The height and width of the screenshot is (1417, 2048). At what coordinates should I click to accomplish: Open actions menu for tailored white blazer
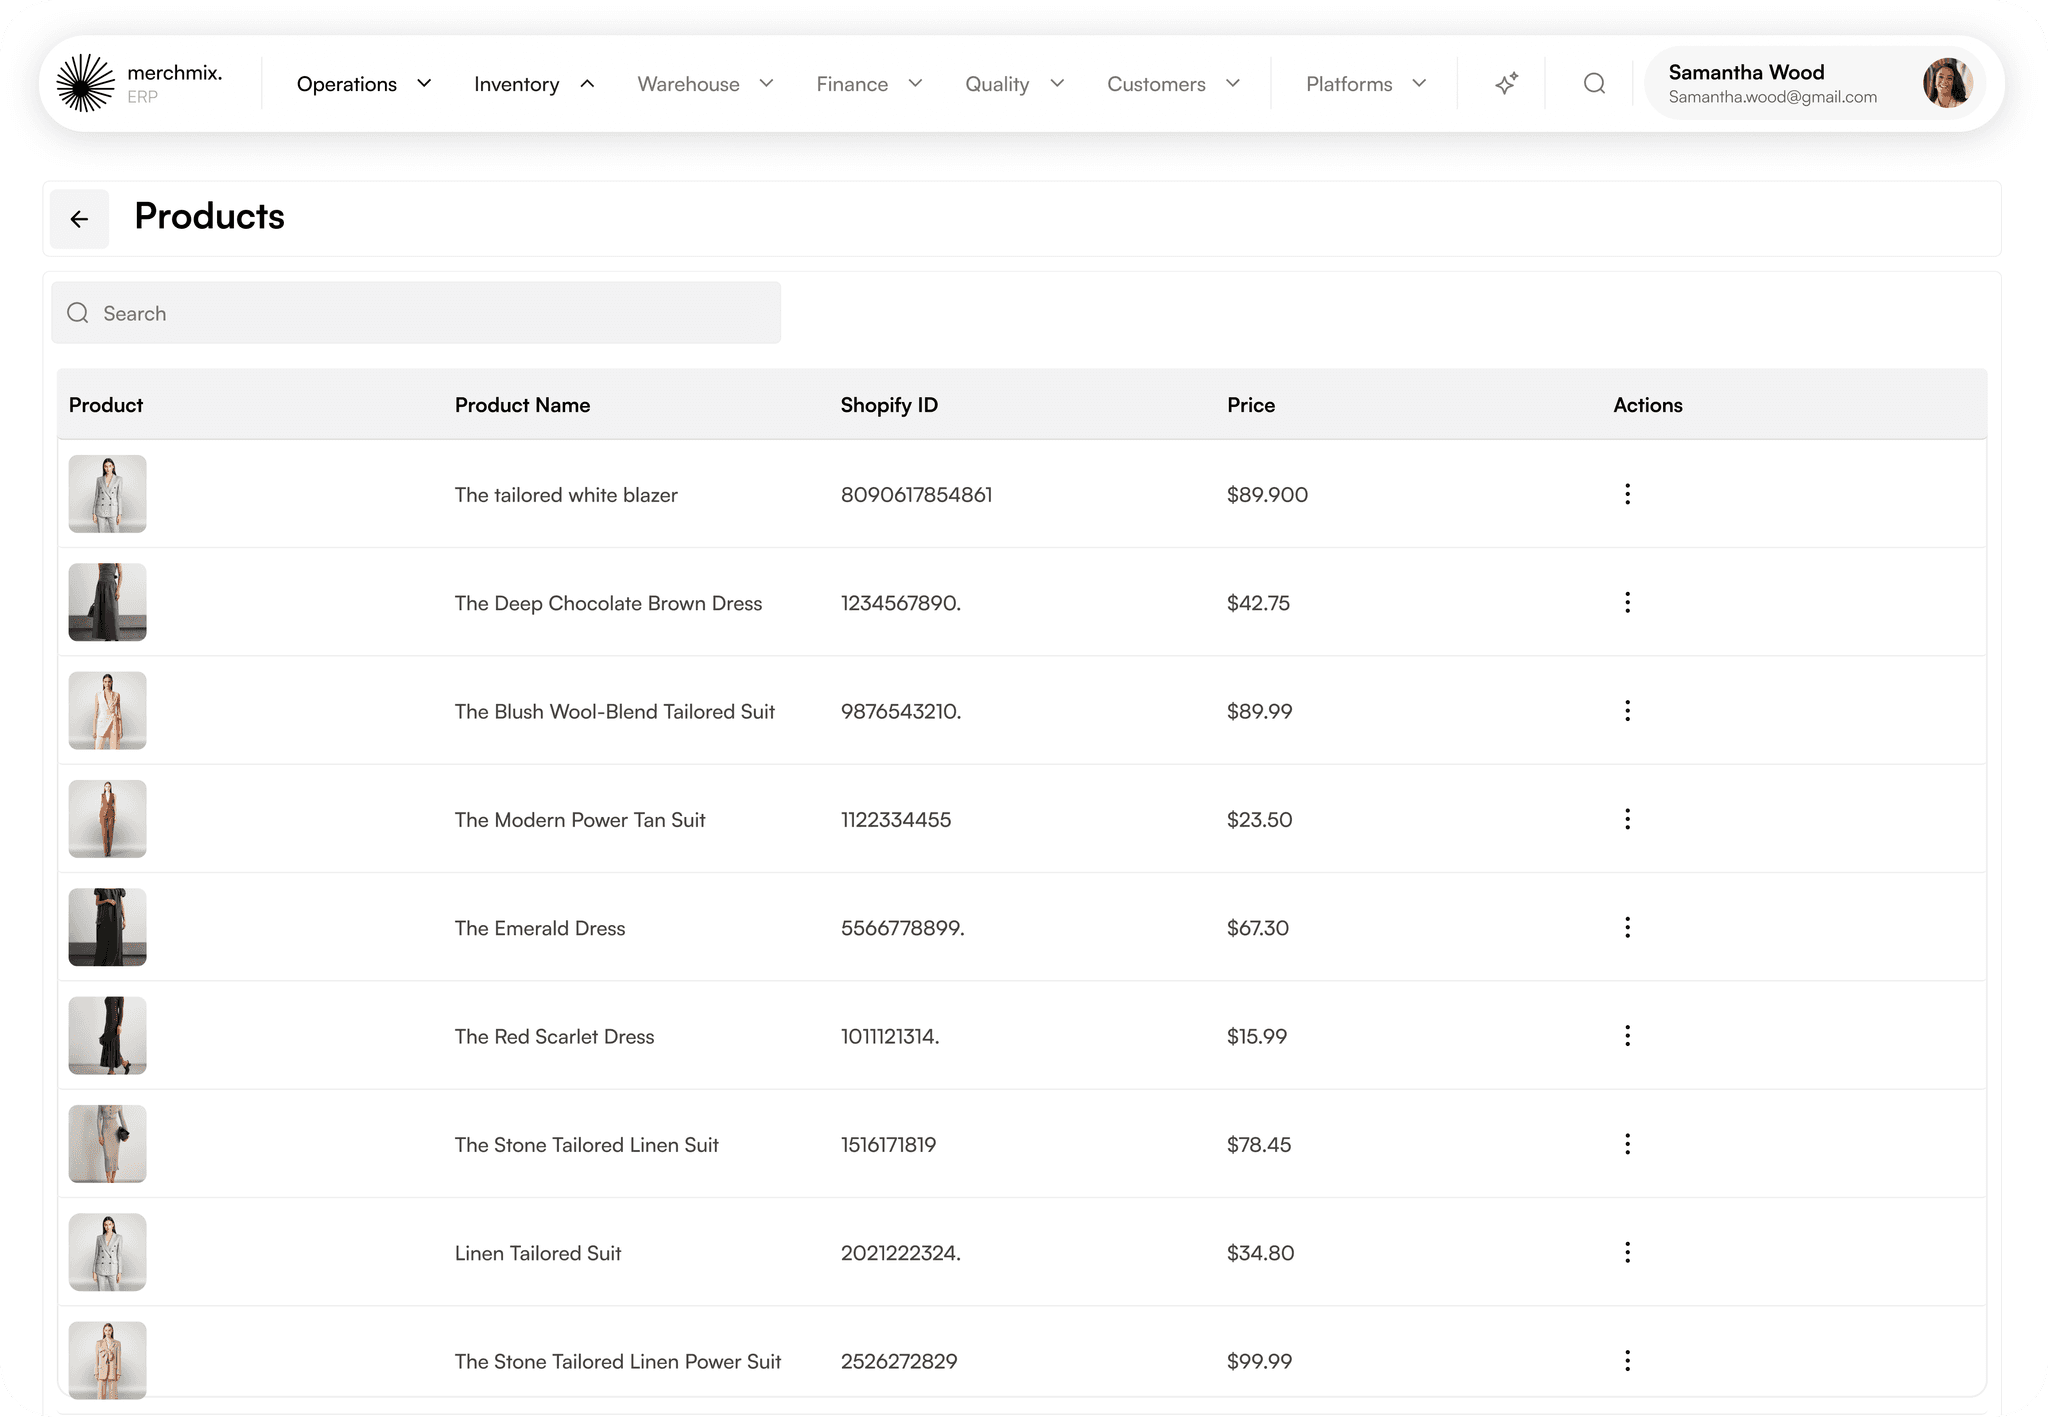[x=1627, y=494]
